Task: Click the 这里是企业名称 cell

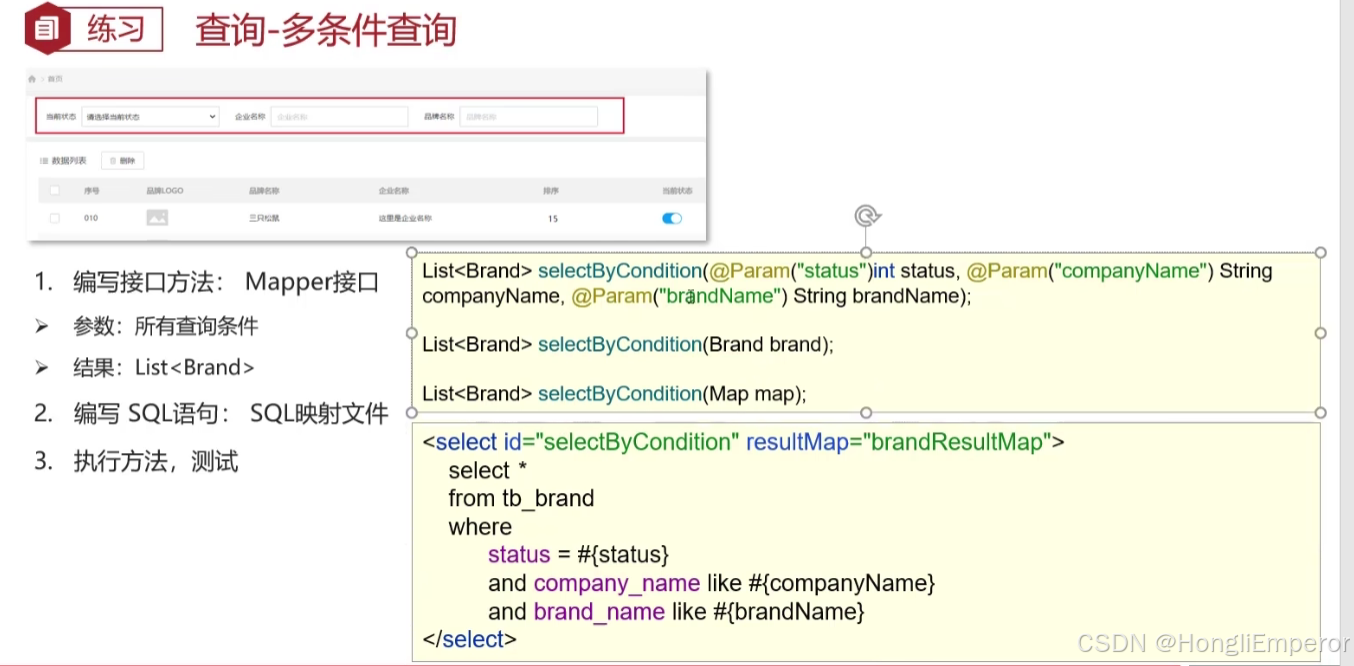Action: pyautogui.click(x=405, y=218)
